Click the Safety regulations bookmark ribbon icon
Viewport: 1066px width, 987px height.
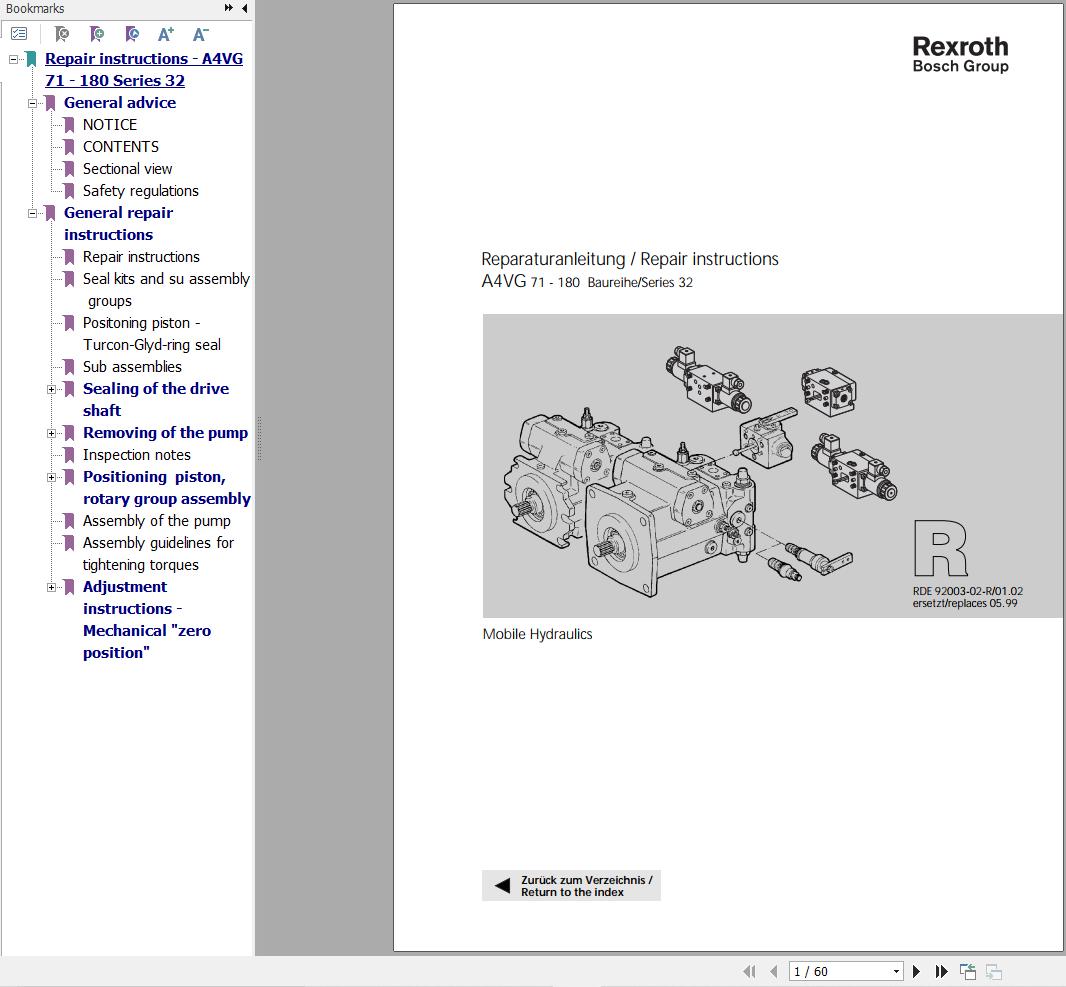(69, 191)
